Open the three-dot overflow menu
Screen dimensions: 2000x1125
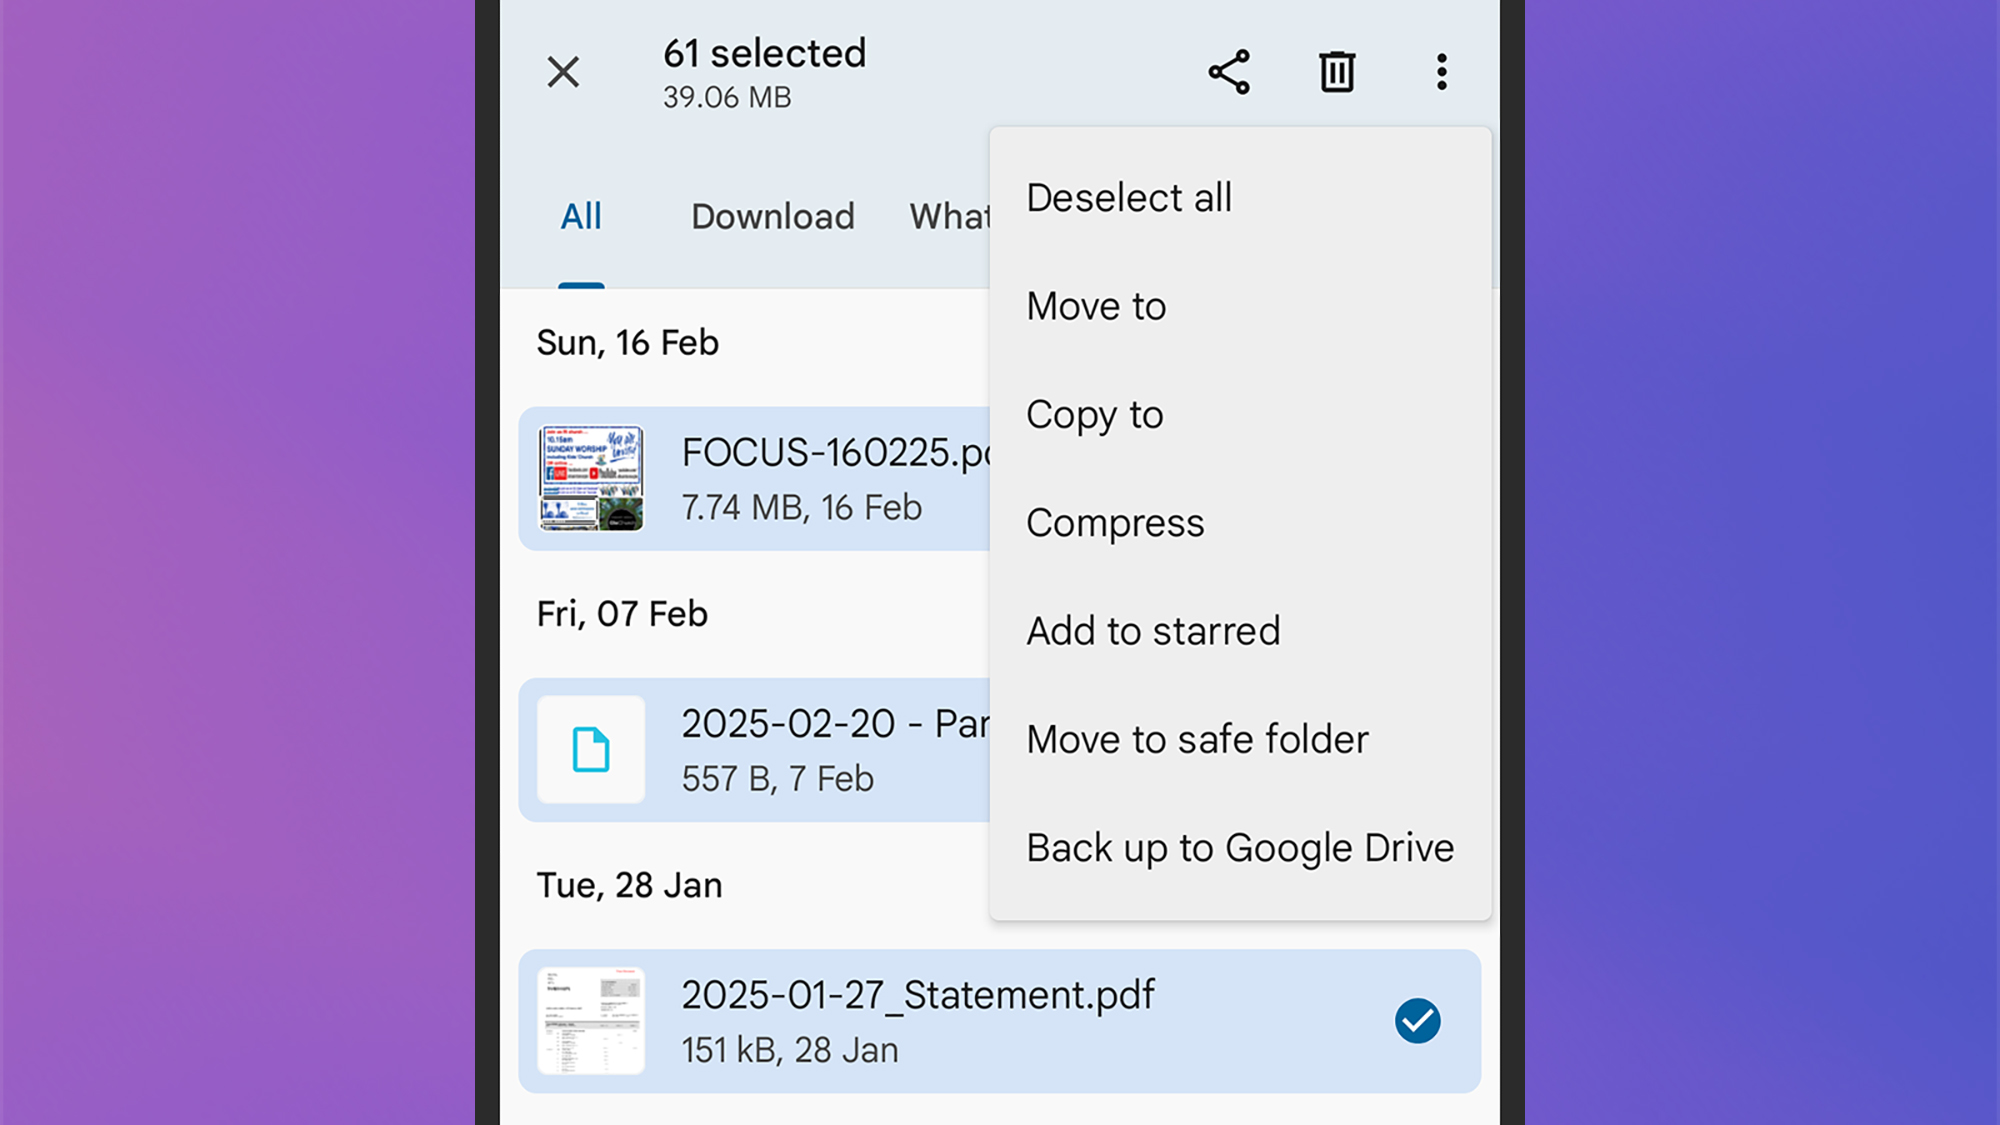point(1441,72)
